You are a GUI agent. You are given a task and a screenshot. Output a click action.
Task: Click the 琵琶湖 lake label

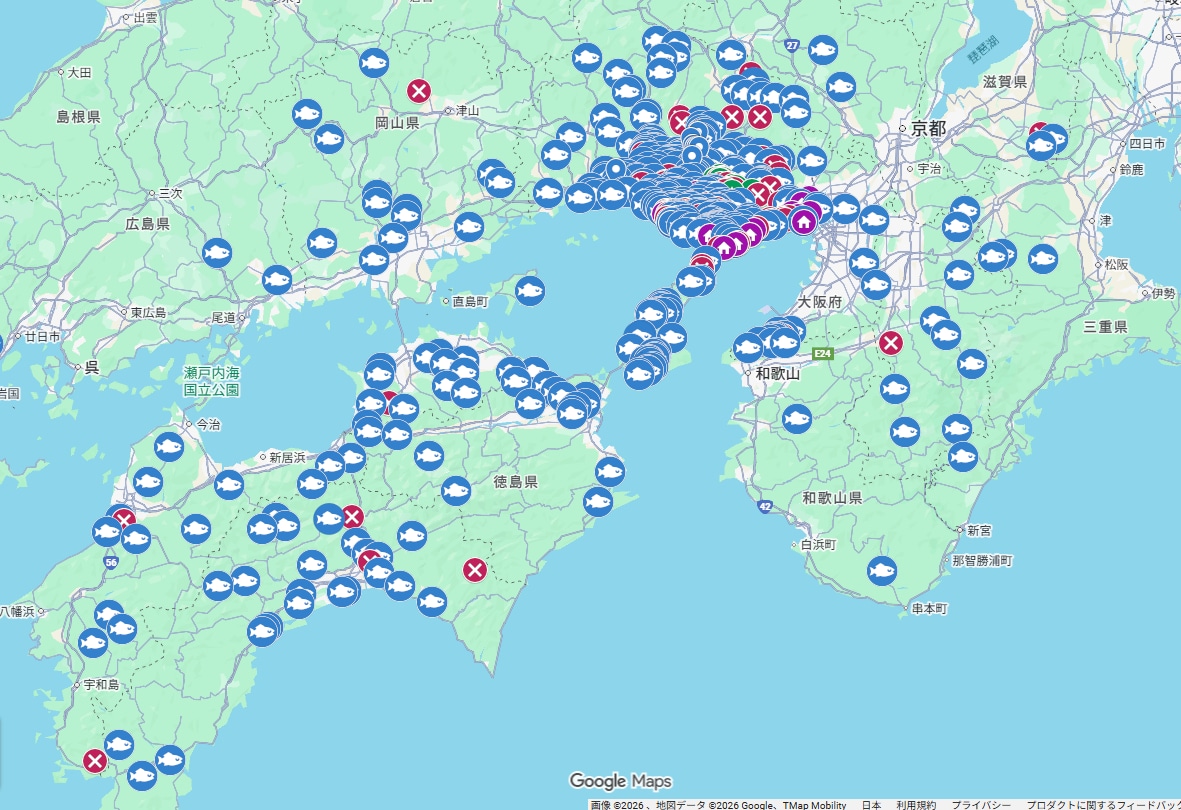[x=984, y=49]
